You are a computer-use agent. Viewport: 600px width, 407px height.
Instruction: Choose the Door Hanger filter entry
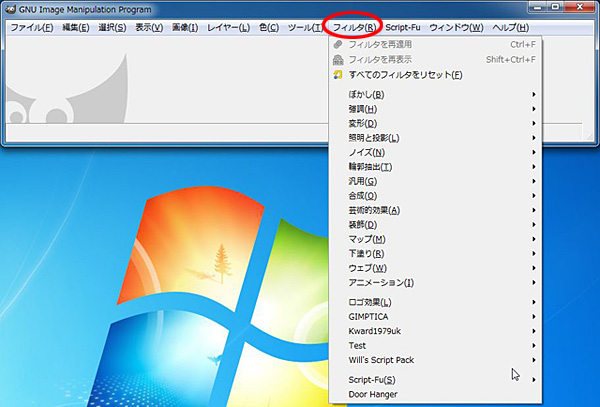click(x=434, y=394)
